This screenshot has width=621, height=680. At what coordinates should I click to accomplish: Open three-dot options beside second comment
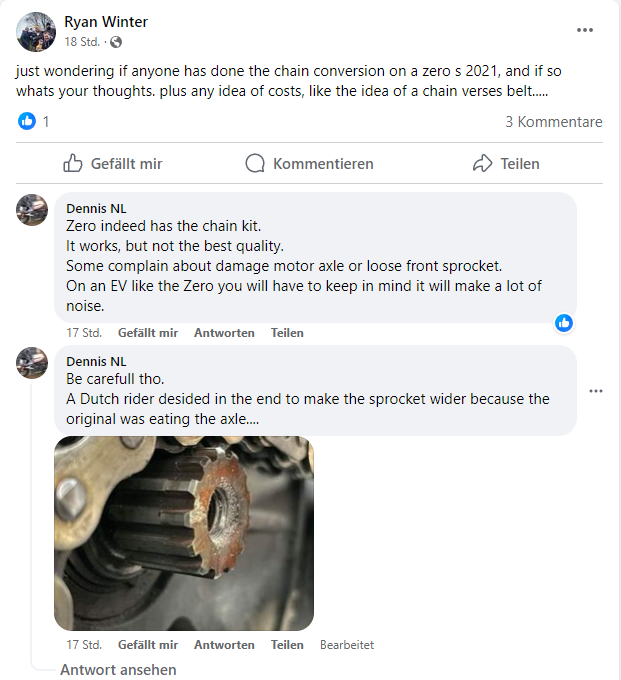tap(596, 391)
